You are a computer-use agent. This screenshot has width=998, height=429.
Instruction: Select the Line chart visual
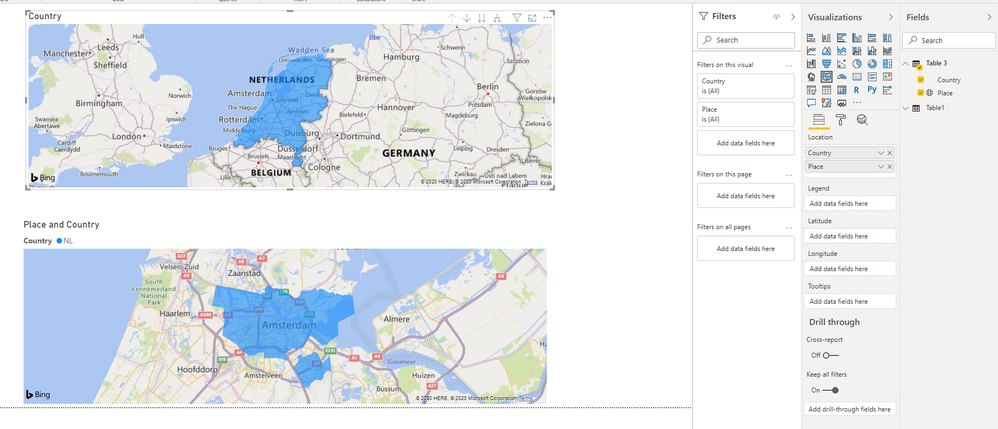click(812, 50)
